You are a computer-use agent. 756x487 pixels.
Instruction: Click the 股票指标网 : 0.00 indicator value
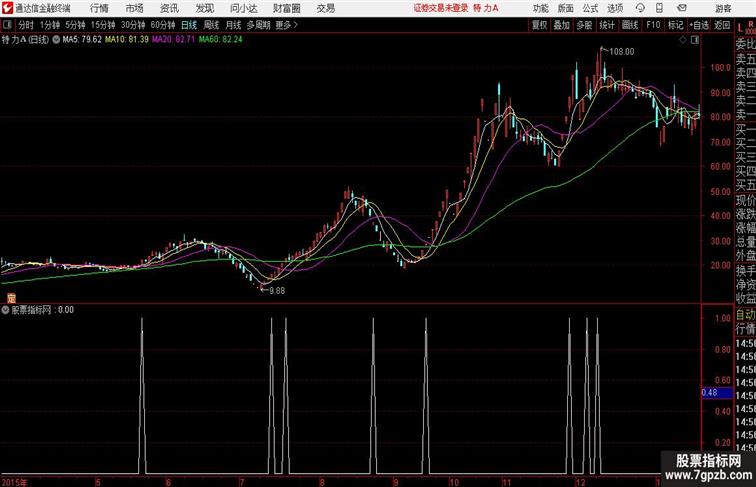42,310
